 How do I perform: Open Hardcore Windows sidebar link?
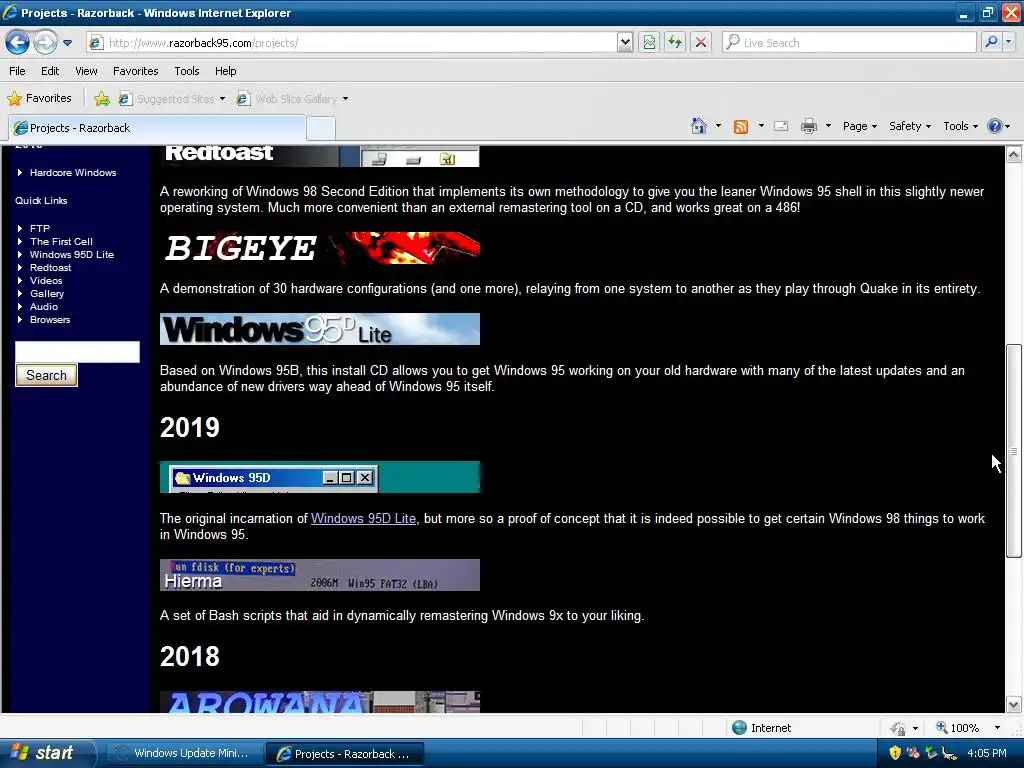[72, 172]
